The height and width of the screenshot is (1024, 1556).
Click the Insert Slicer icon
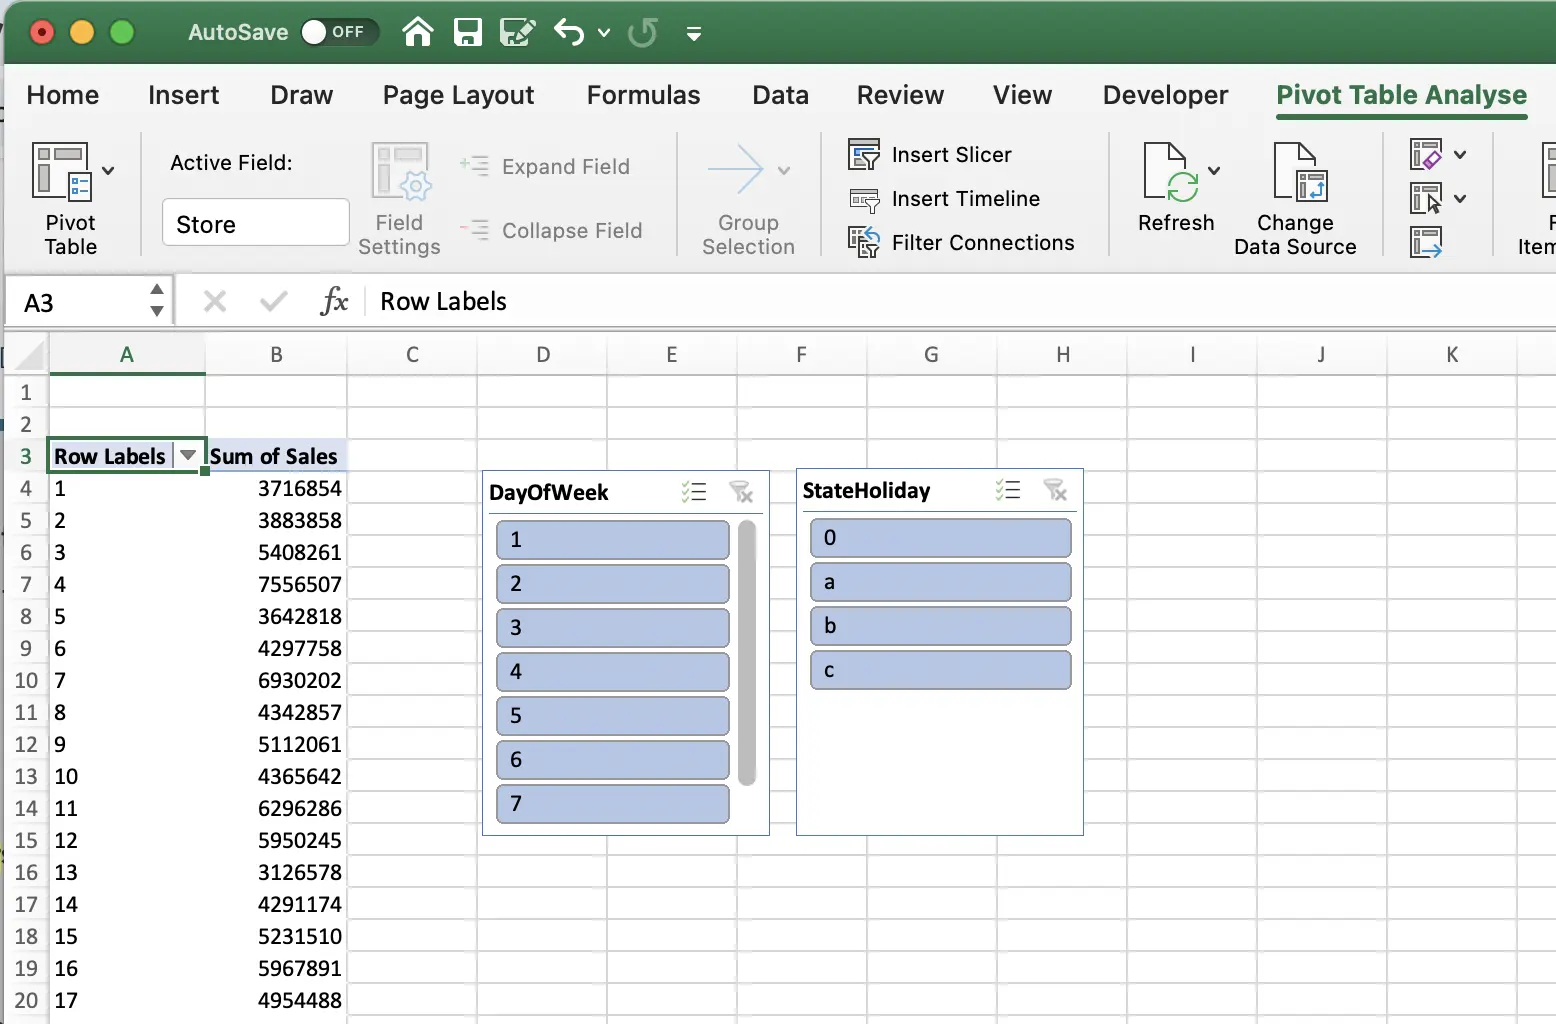point(864,155)
